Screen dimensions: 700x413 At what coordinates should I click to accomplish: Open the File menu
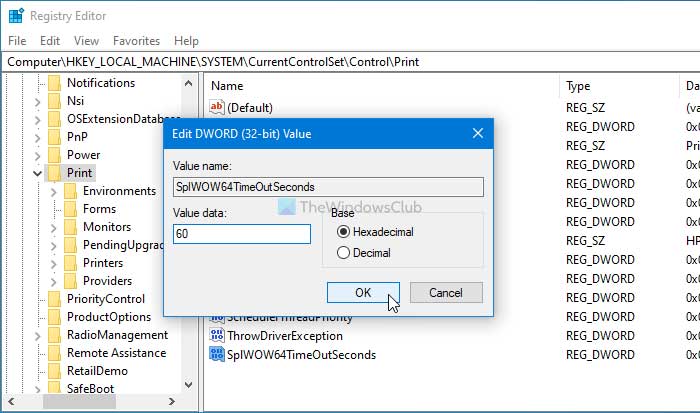pyautogui.click(x=17, y=41)
